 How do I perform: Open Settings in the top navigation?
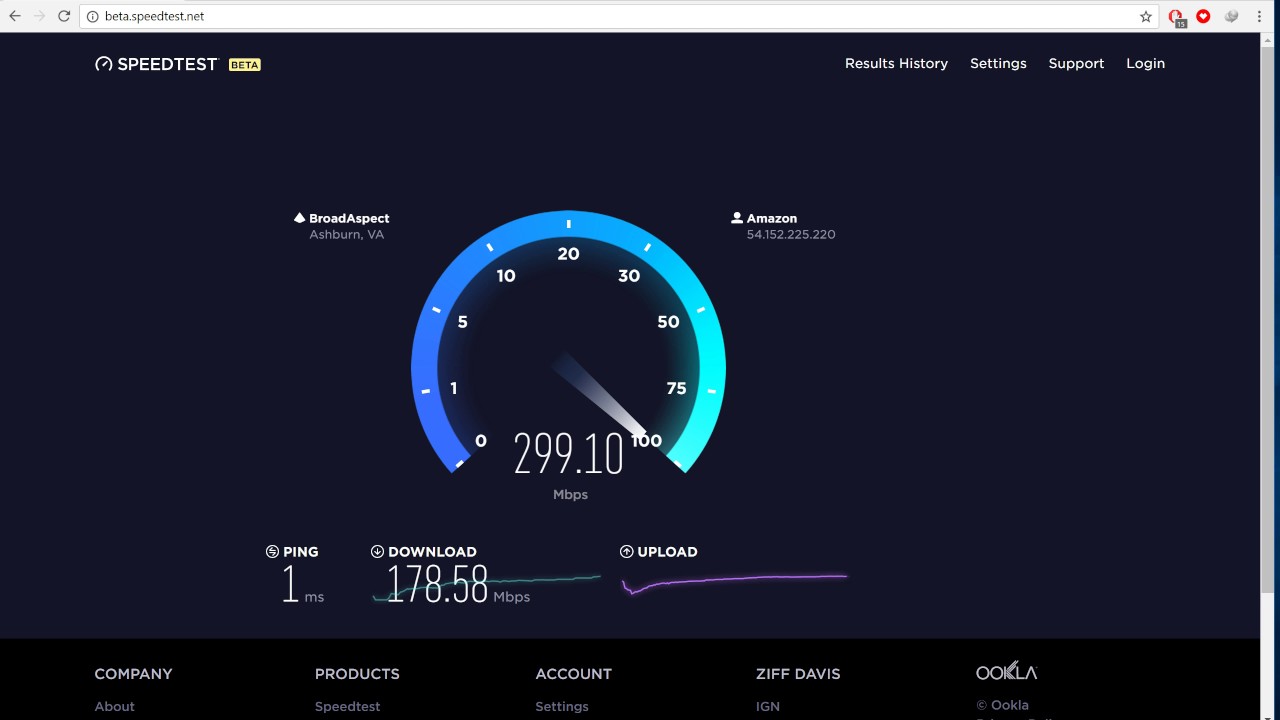pos(998,63)
